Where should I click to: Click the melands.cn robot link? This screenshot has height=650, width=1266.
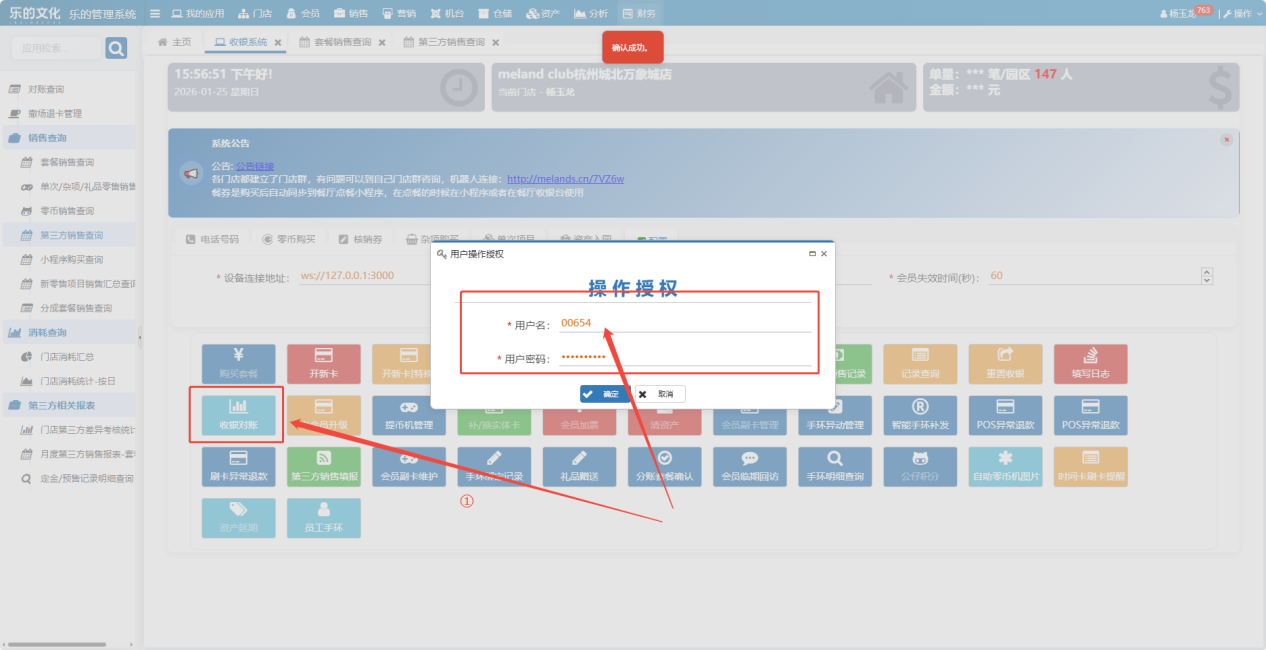(565, 179)
